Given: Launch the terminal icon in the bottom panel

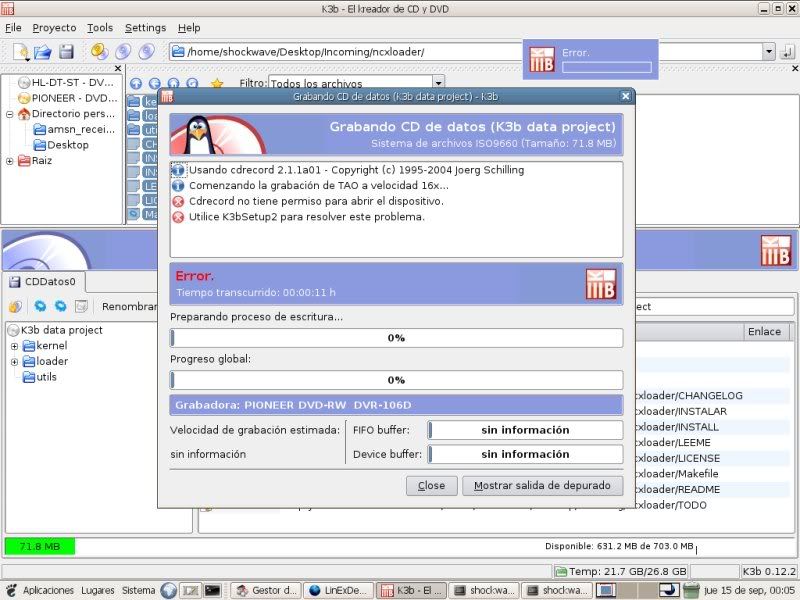Looking at the screenshot, I should pos(212,590).
